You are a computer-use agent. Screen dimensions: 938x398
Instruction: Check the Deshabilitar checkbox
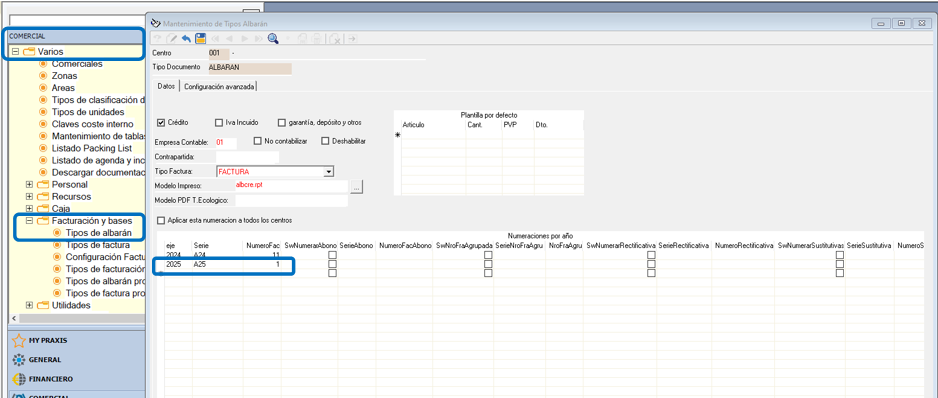325,141
